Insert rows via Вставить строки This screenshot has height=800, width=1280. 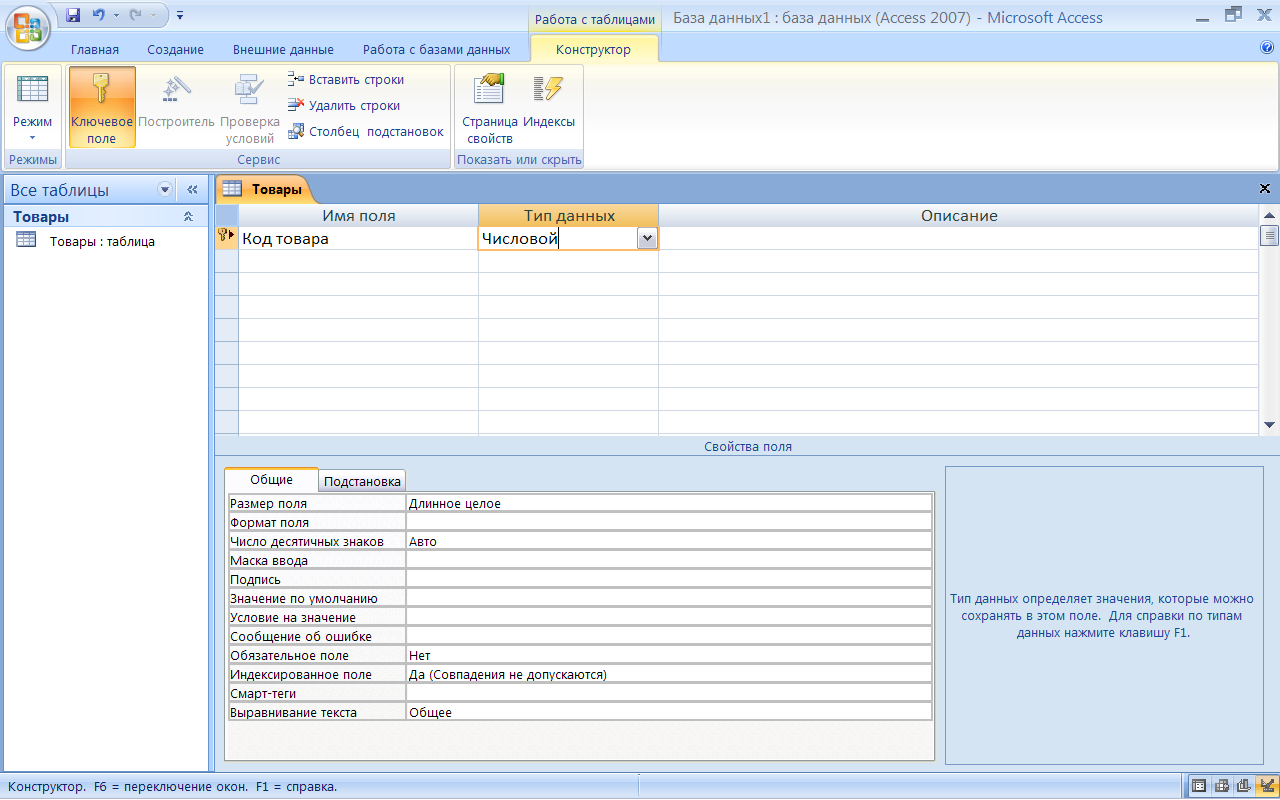click(346, 79)
